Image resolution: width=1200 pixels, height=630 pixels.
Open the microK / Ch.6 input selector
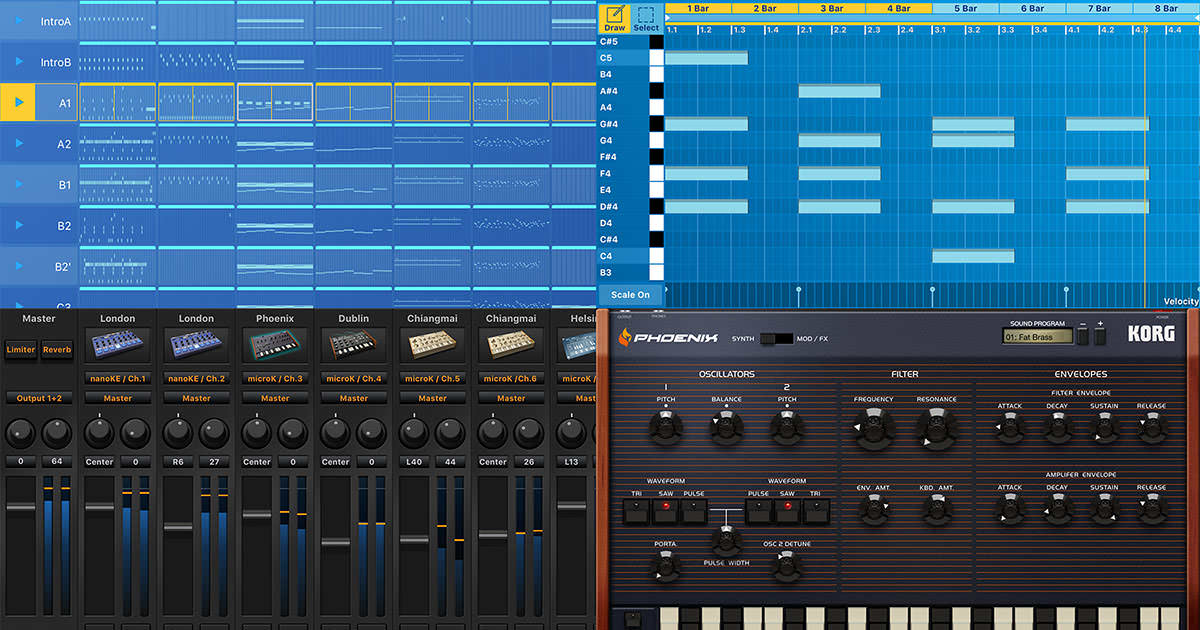[x=511, y=379]
